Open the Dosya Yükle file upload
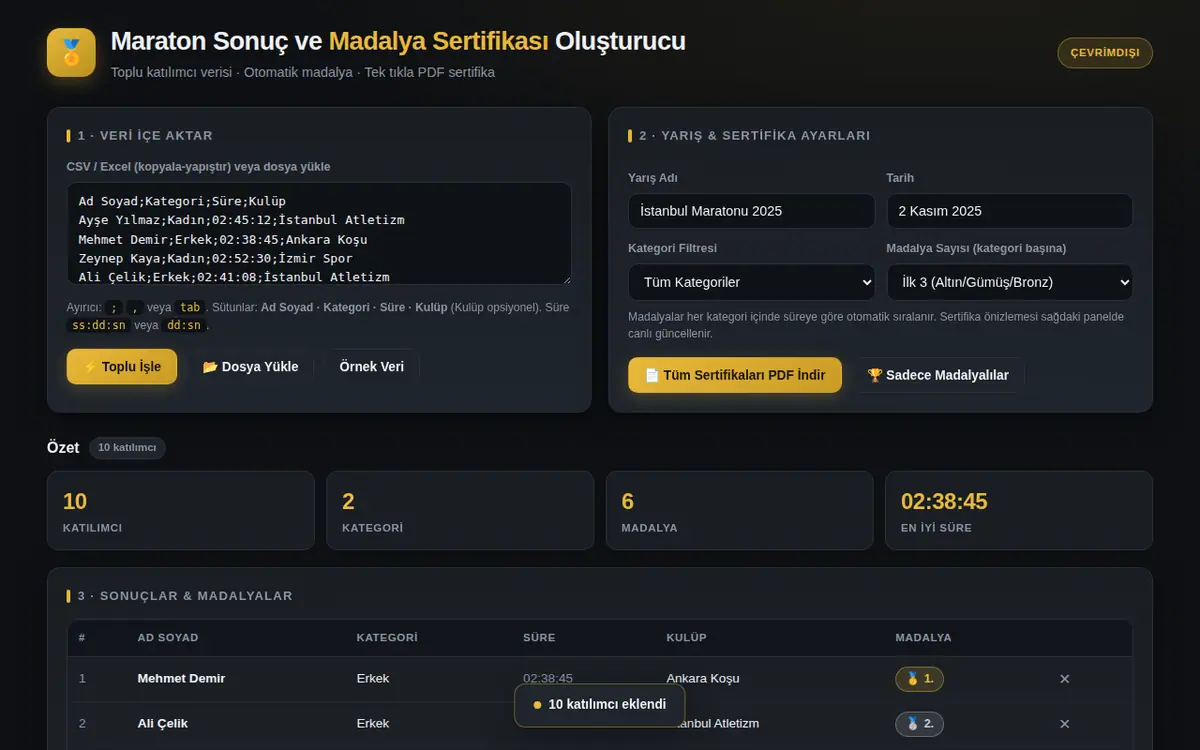The height and width of the screenshot is (750, 1200). [x=250, y=367]
